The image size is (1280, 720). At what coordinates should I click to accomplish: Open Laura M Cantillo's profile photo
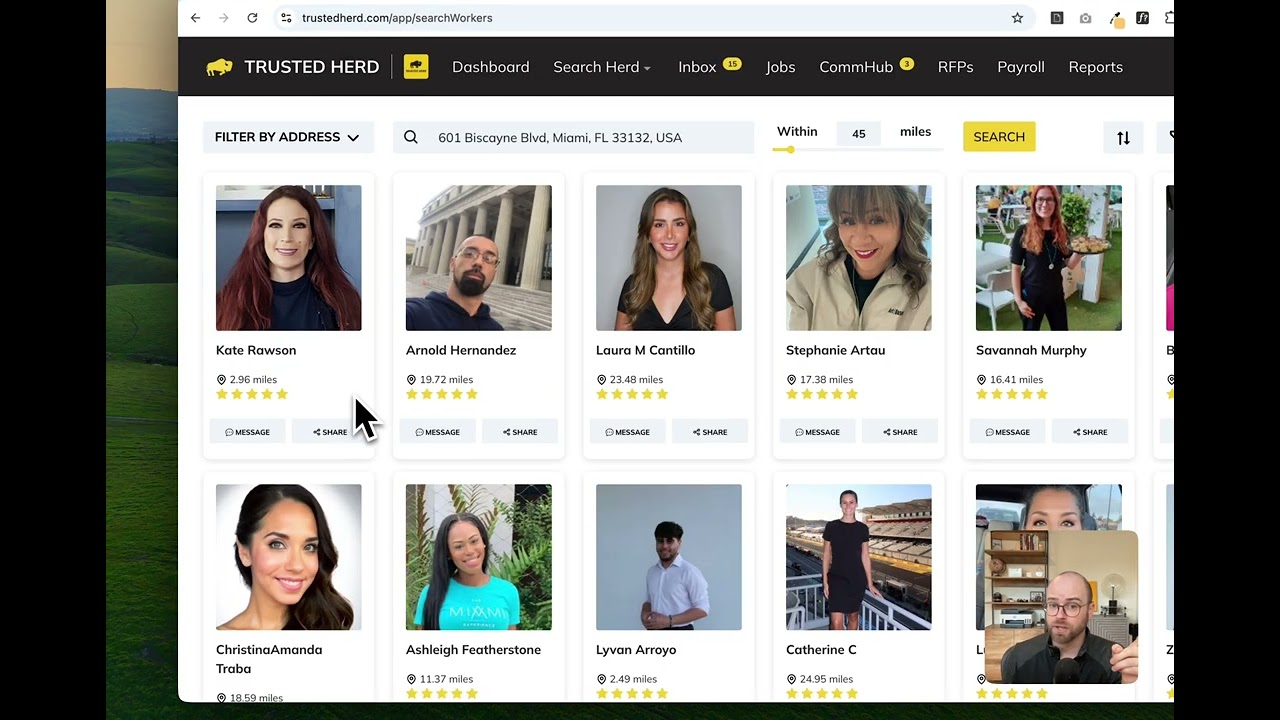[668, 258]
